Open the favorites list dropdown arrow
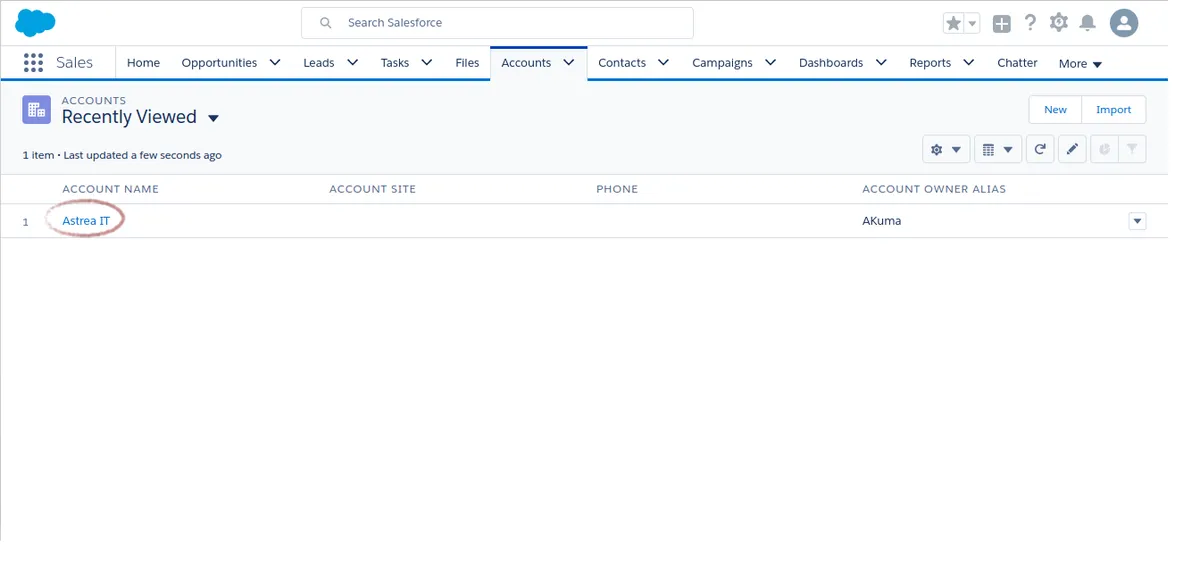This screenshot has height=571, width=1200. (972, 23)
